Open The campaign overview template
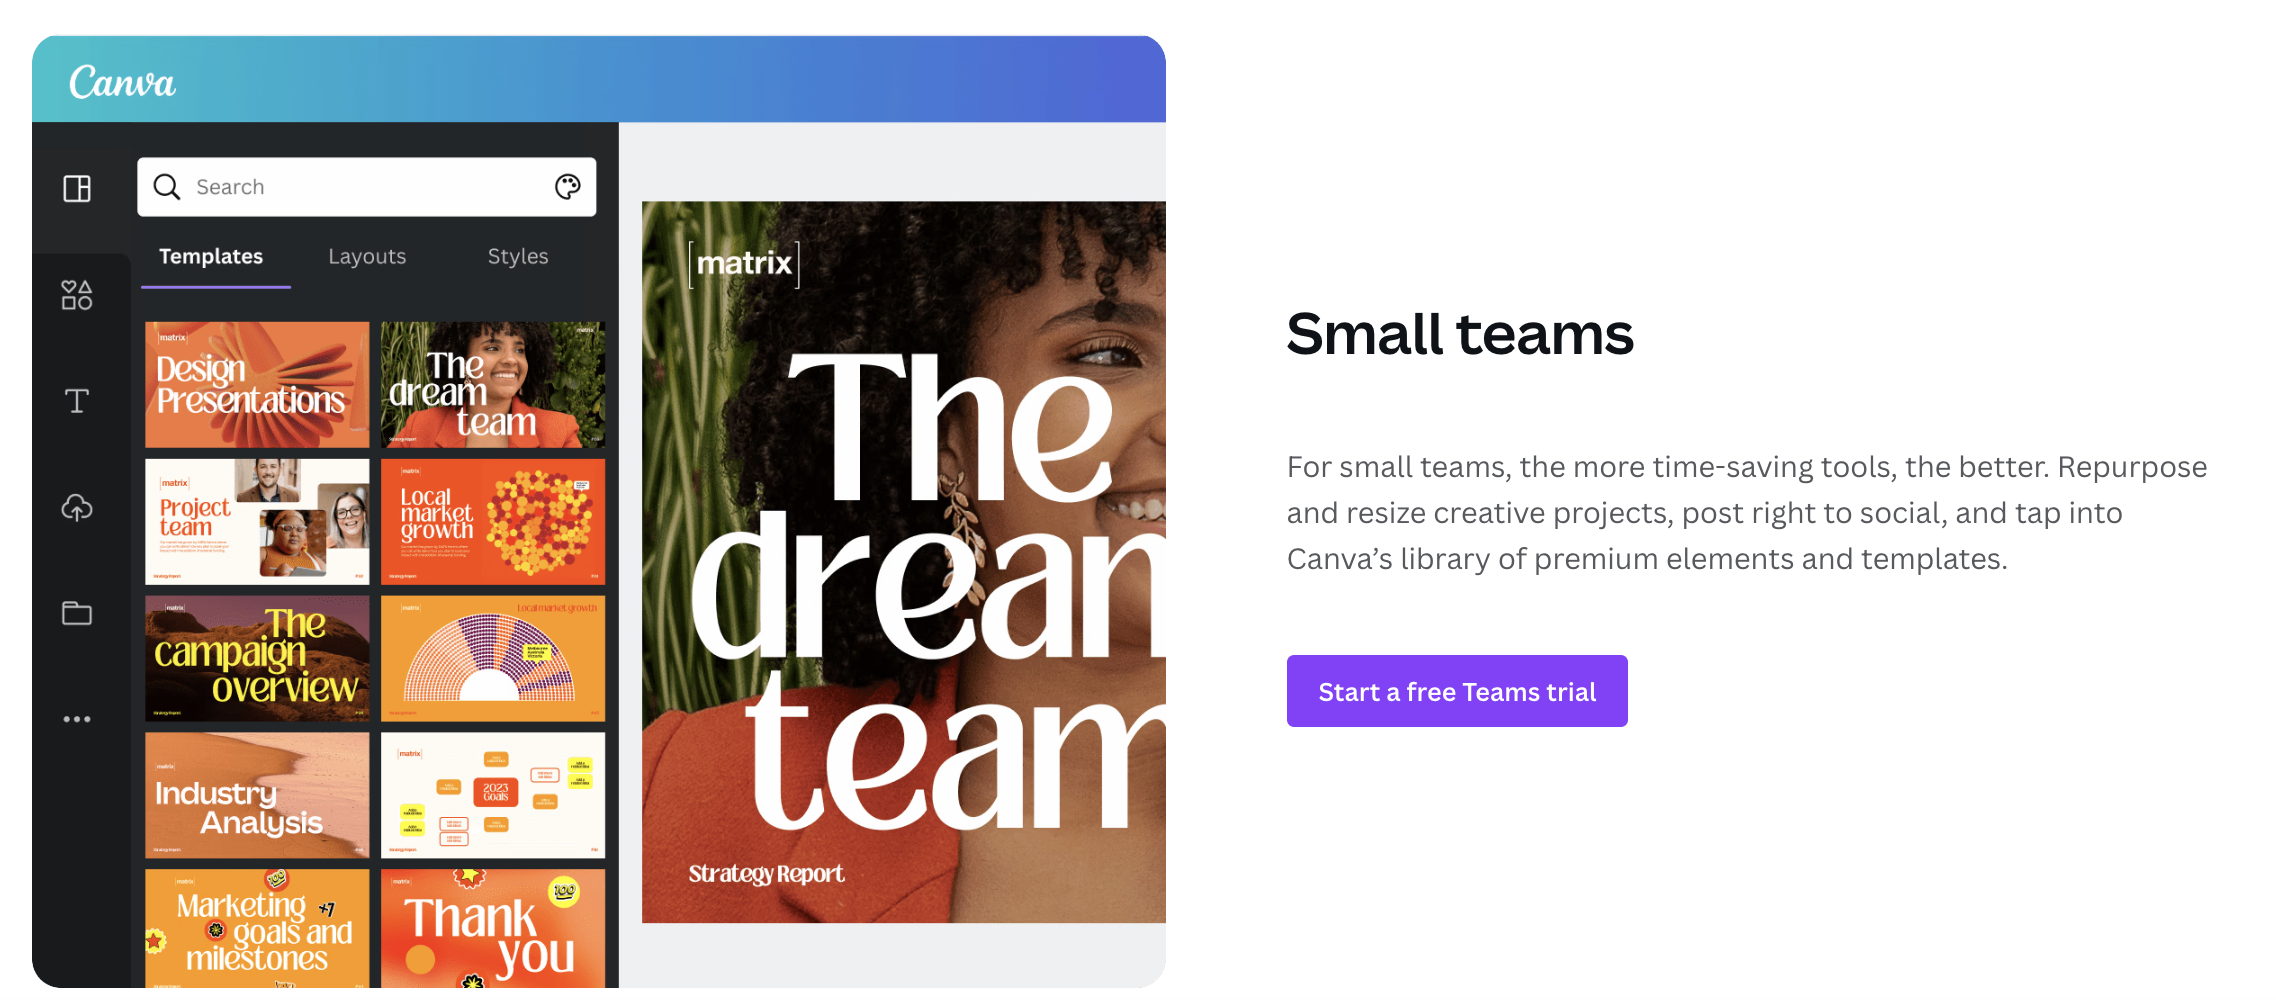Viewport: 2276px width, 1000px height. (257, 658)
